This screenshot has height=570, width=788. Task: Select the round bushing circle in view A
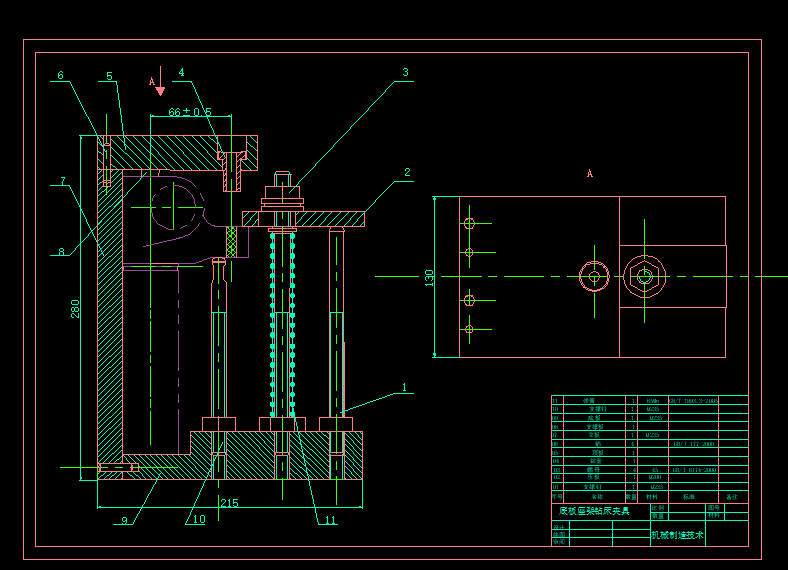(595, 276)
